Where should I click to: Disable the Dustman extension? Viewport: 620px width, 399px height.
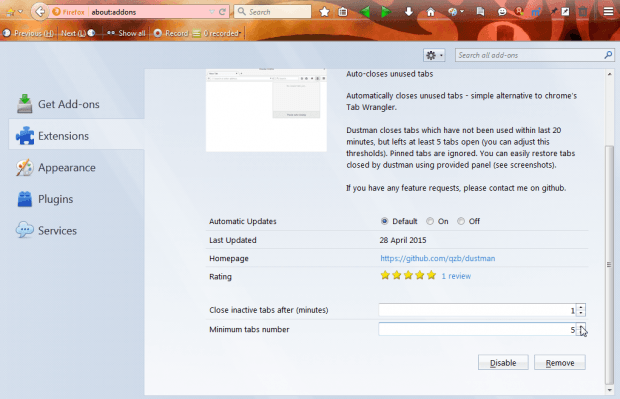click(503, 363)
